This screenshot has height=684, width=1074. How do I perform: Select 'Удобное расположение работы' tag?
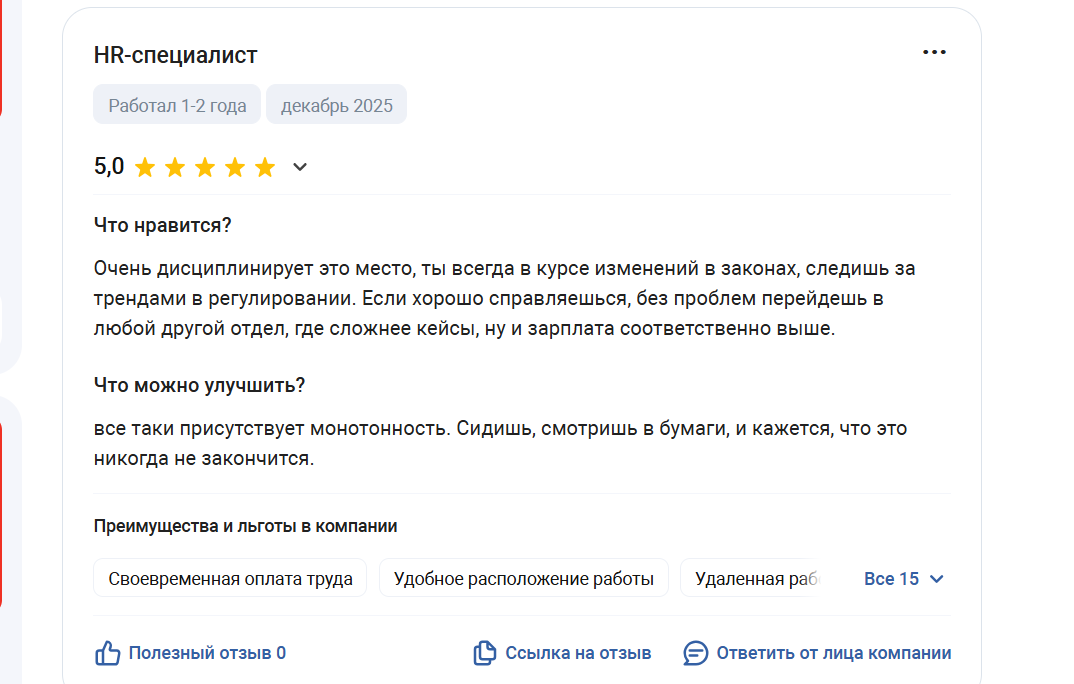coord(523,578)
